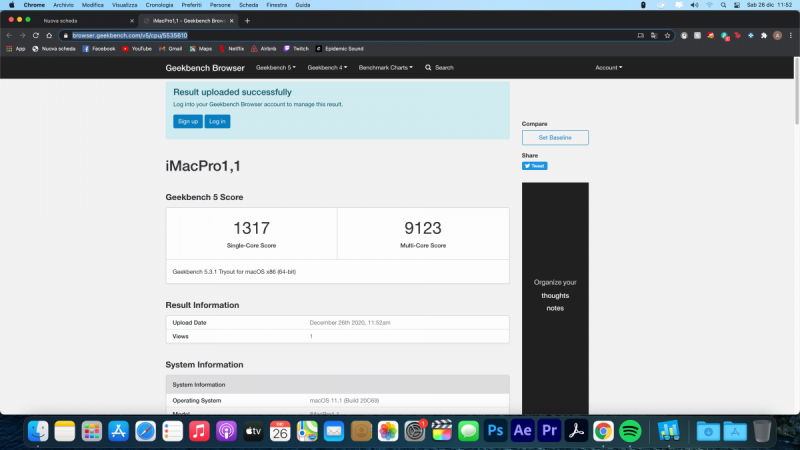800x450 pixels.
Task: Open Launchpad from the Dock
Action: click(x=92, y=431)
